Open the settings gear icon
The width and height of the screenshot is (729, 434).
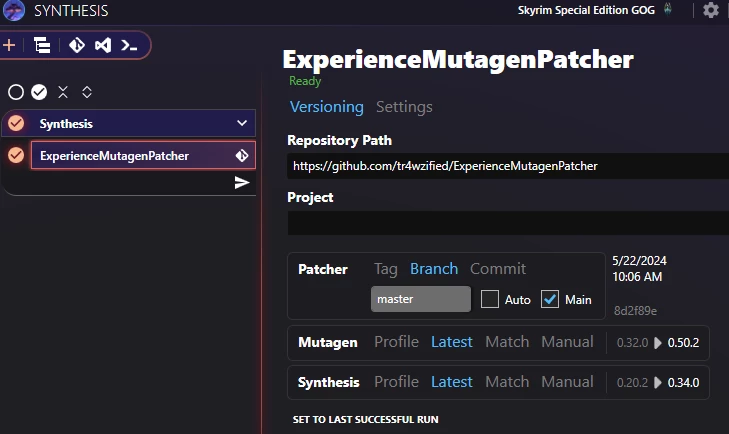click(x=710, y=10)
